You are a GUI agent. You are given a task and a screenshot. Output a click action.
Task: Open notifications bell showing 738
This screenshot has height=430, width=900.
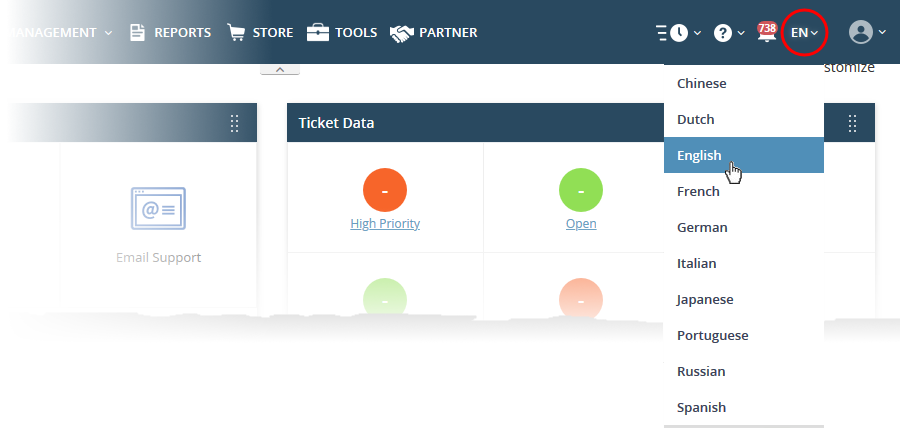pos(767,32)
